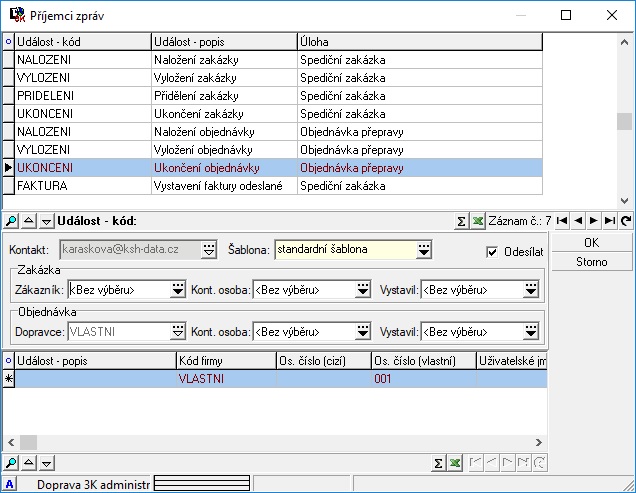Viewport: 636px width, 493px height.
Task: Click the 001 cell in the lower grid
Action: [x=423, y=379]
